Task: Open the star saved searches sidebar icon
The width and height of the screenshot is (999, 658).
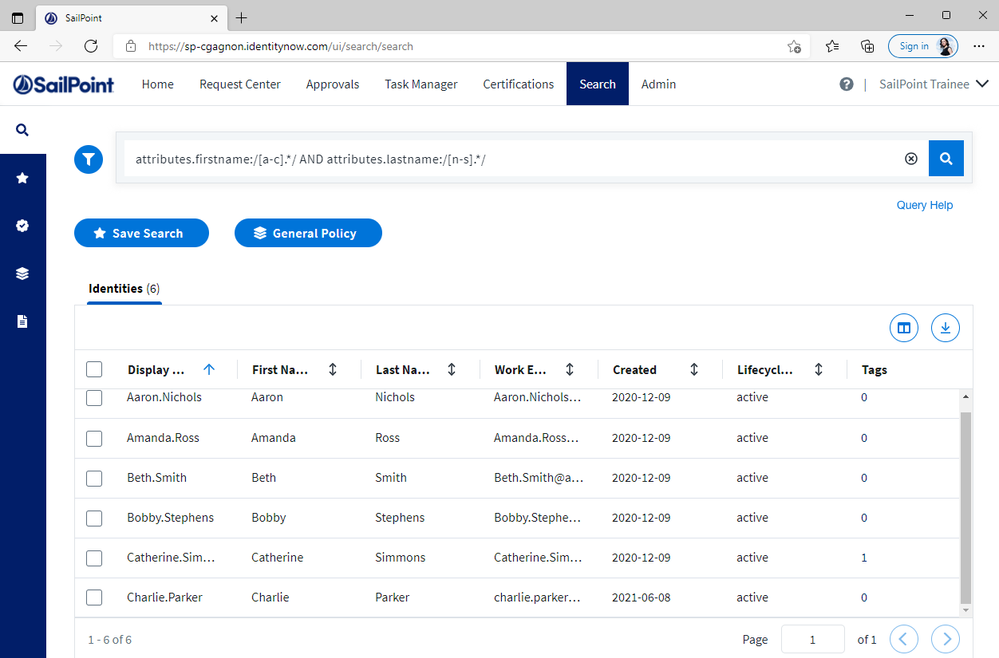Action: tap(22, 178)
